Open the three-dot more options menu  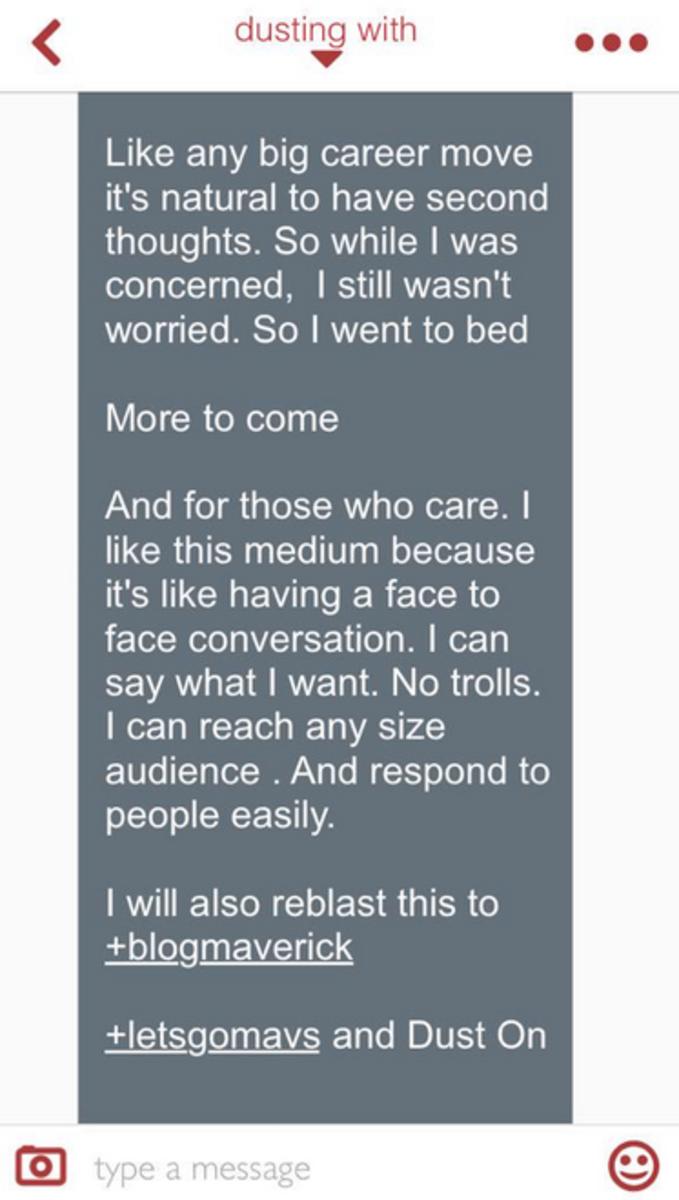[x=611, y=43]
